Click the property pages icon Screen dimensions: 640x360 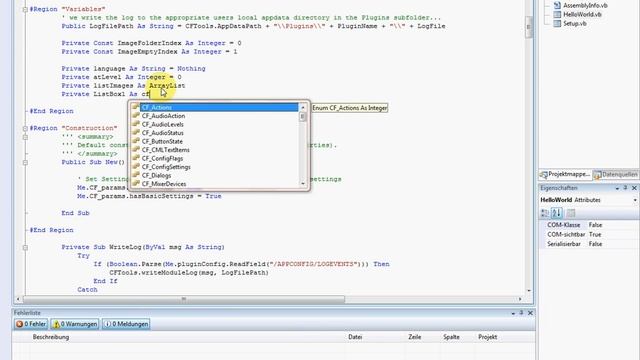pos(571,213)
